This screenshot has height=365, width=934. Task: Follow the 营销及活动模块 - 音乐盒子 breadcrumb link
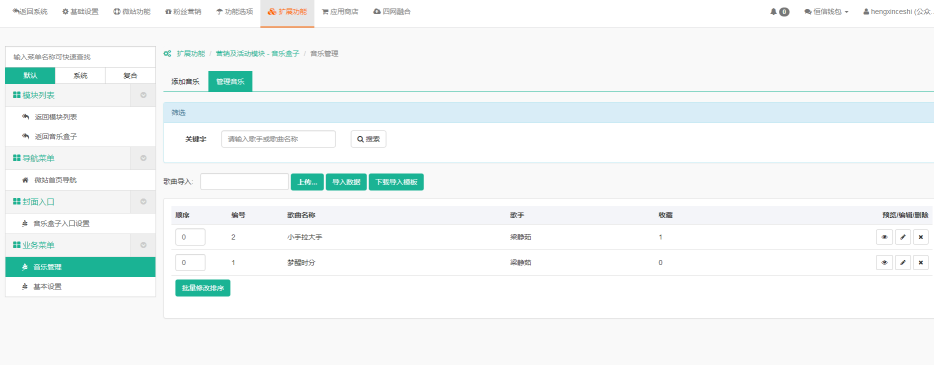click(x=257, y=54)
